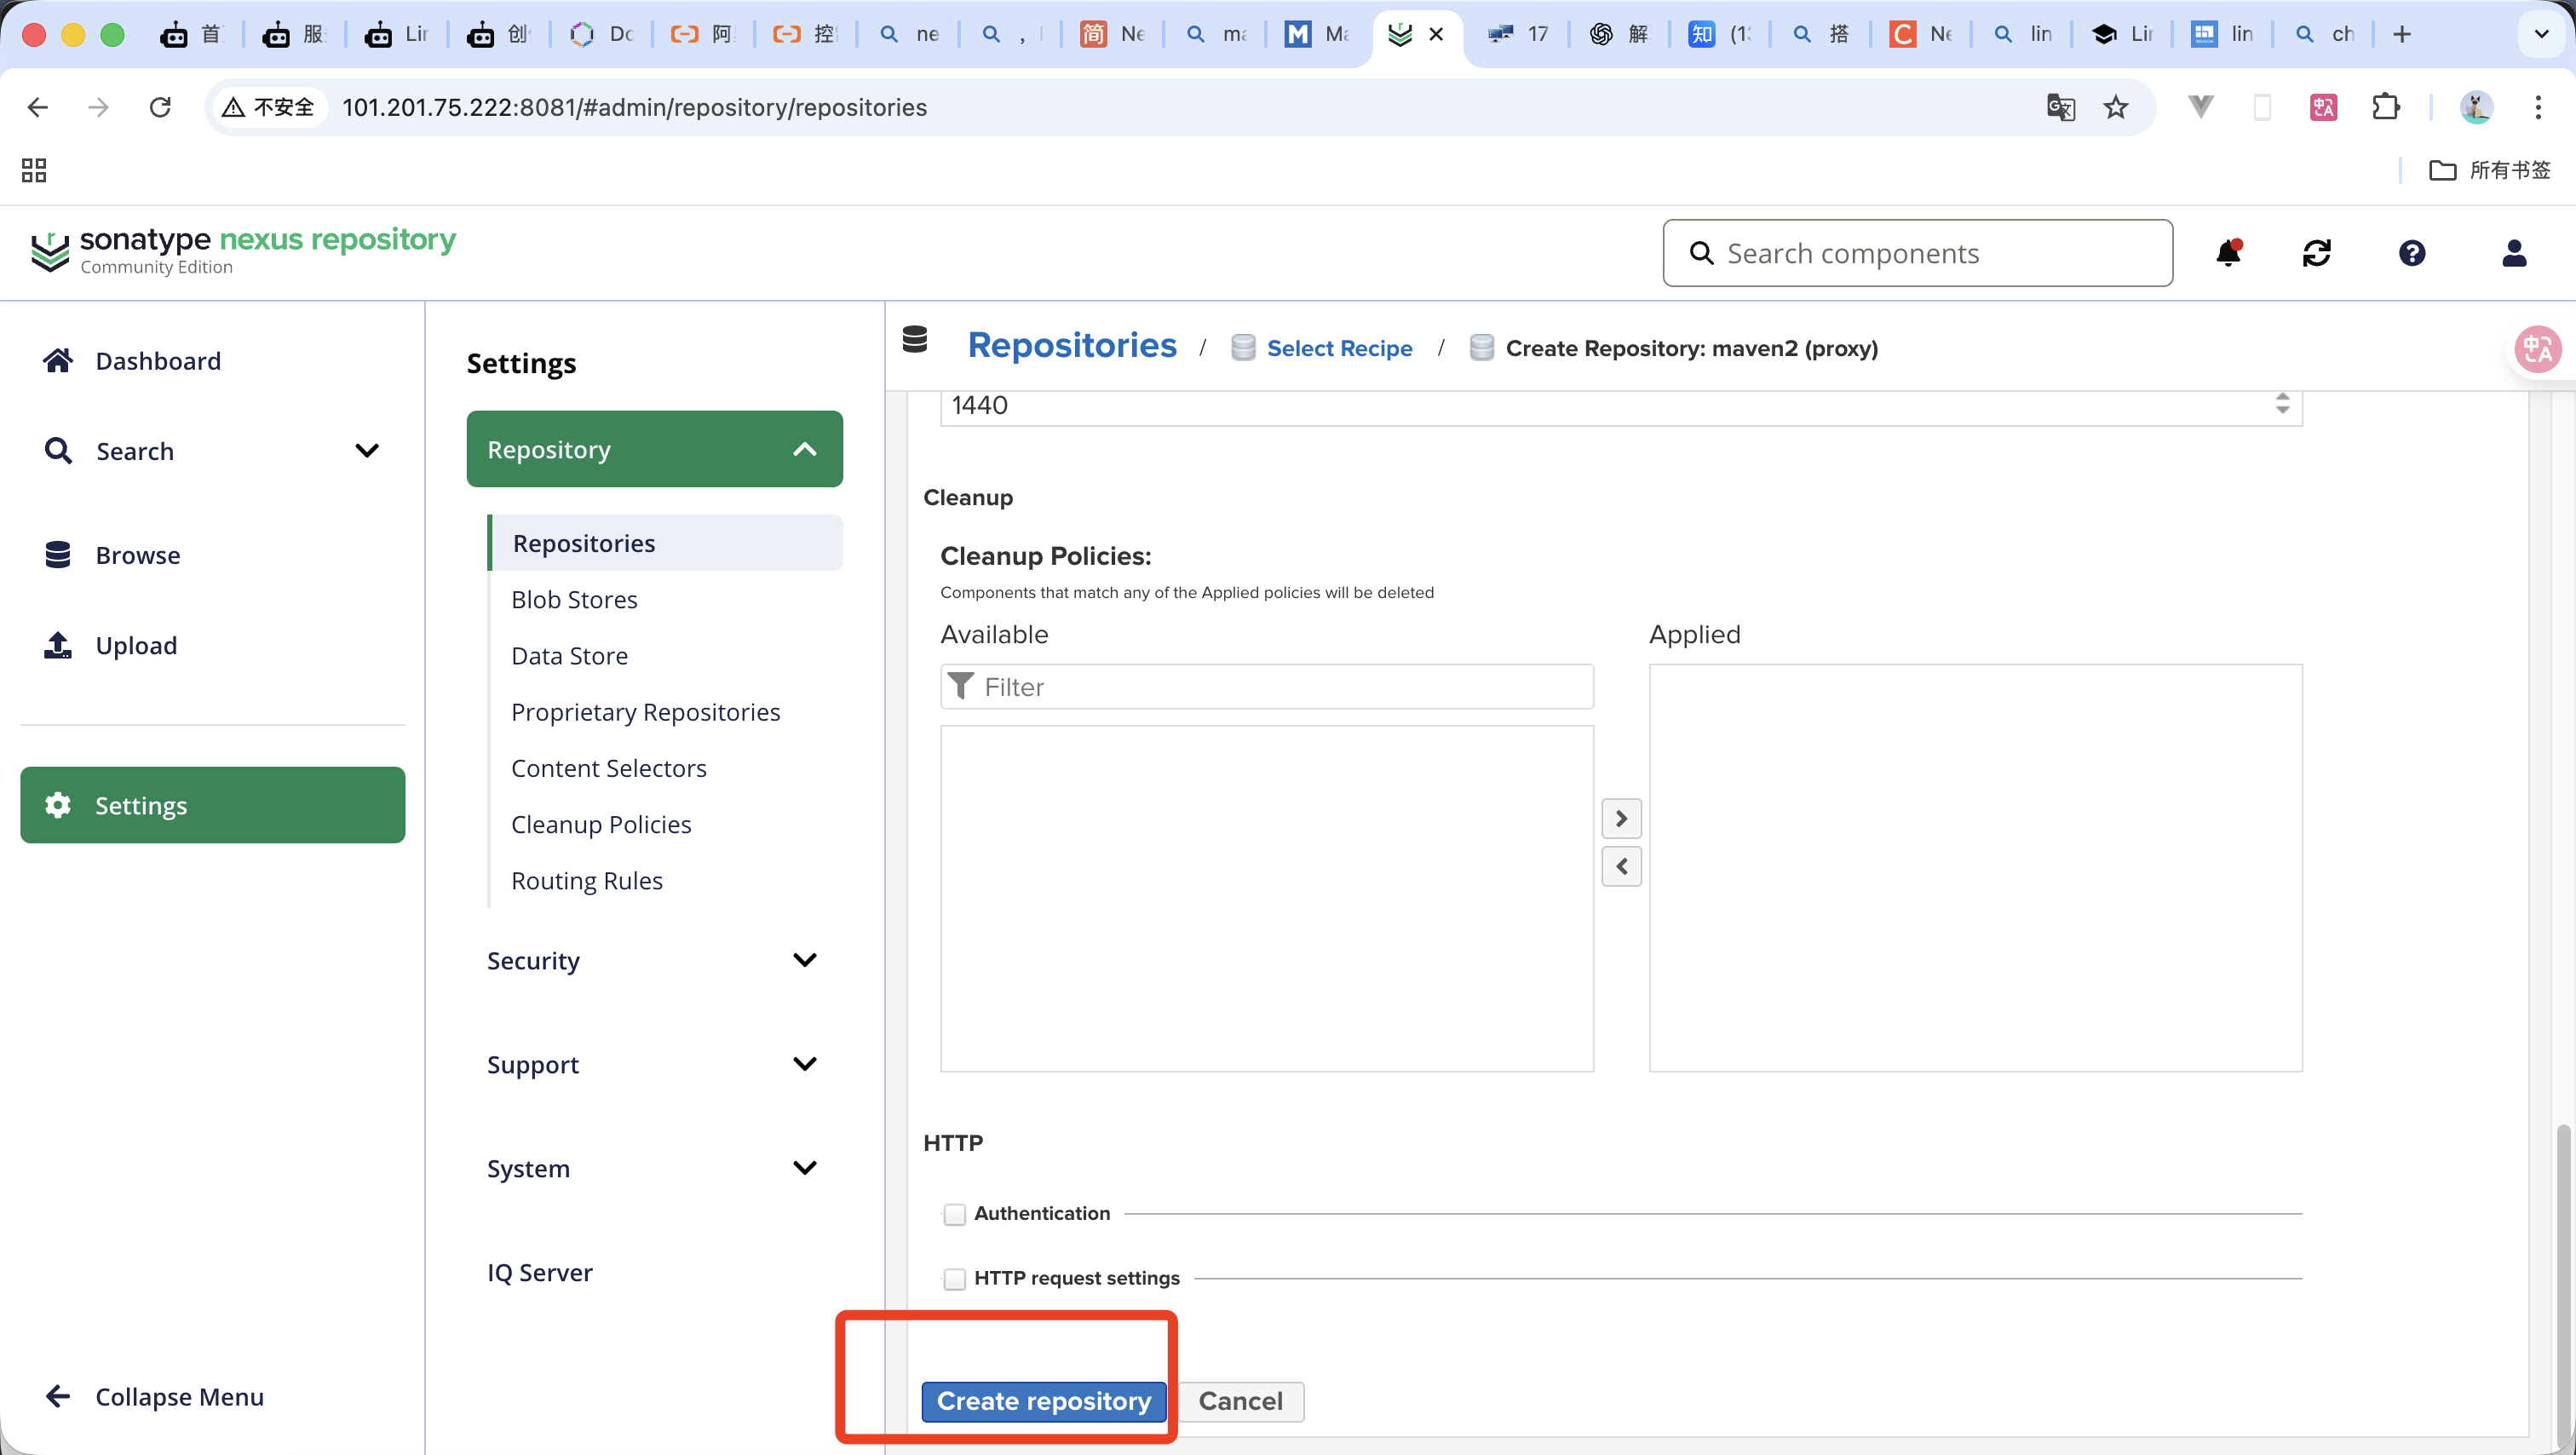Expand the System settings section

(x=804, y=1168)
